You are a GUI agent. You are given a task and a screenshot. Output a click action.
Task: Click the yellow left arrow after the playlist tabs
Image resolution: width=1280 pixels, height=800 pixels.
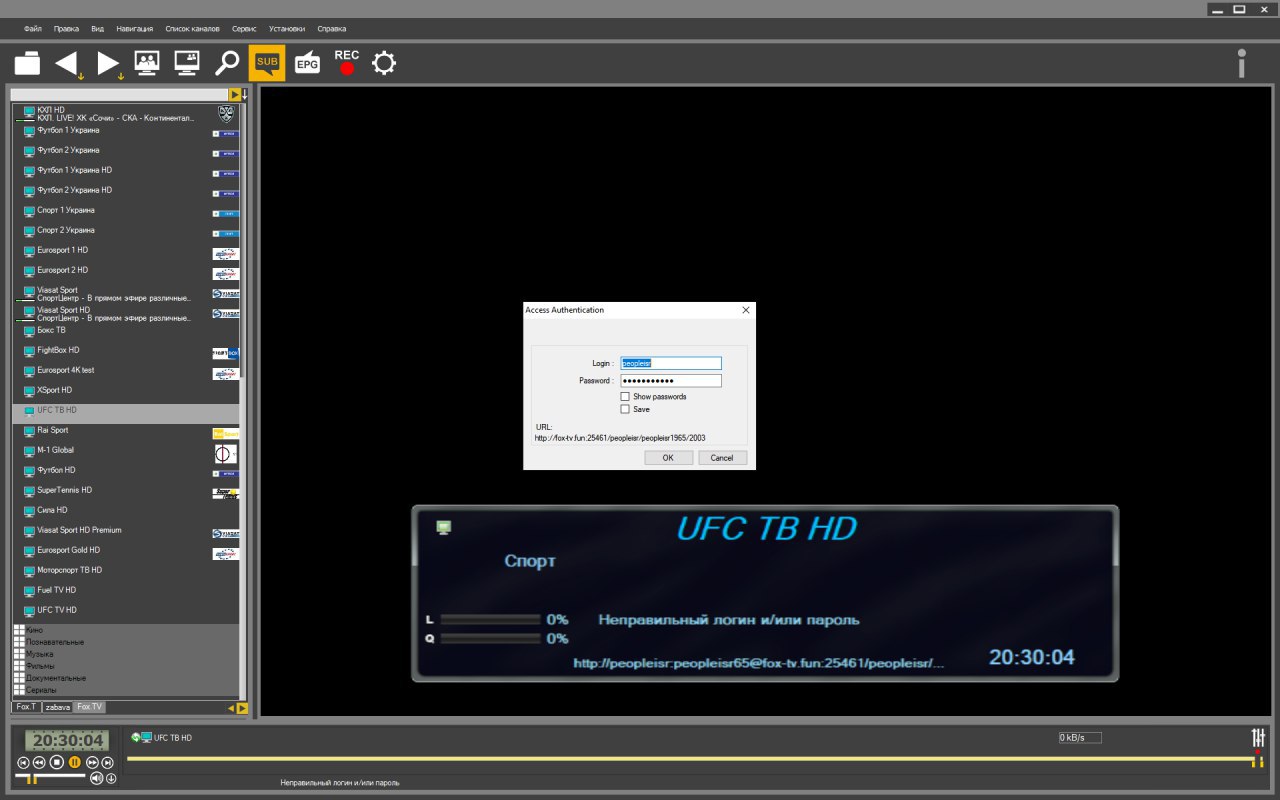pos(231,708)
